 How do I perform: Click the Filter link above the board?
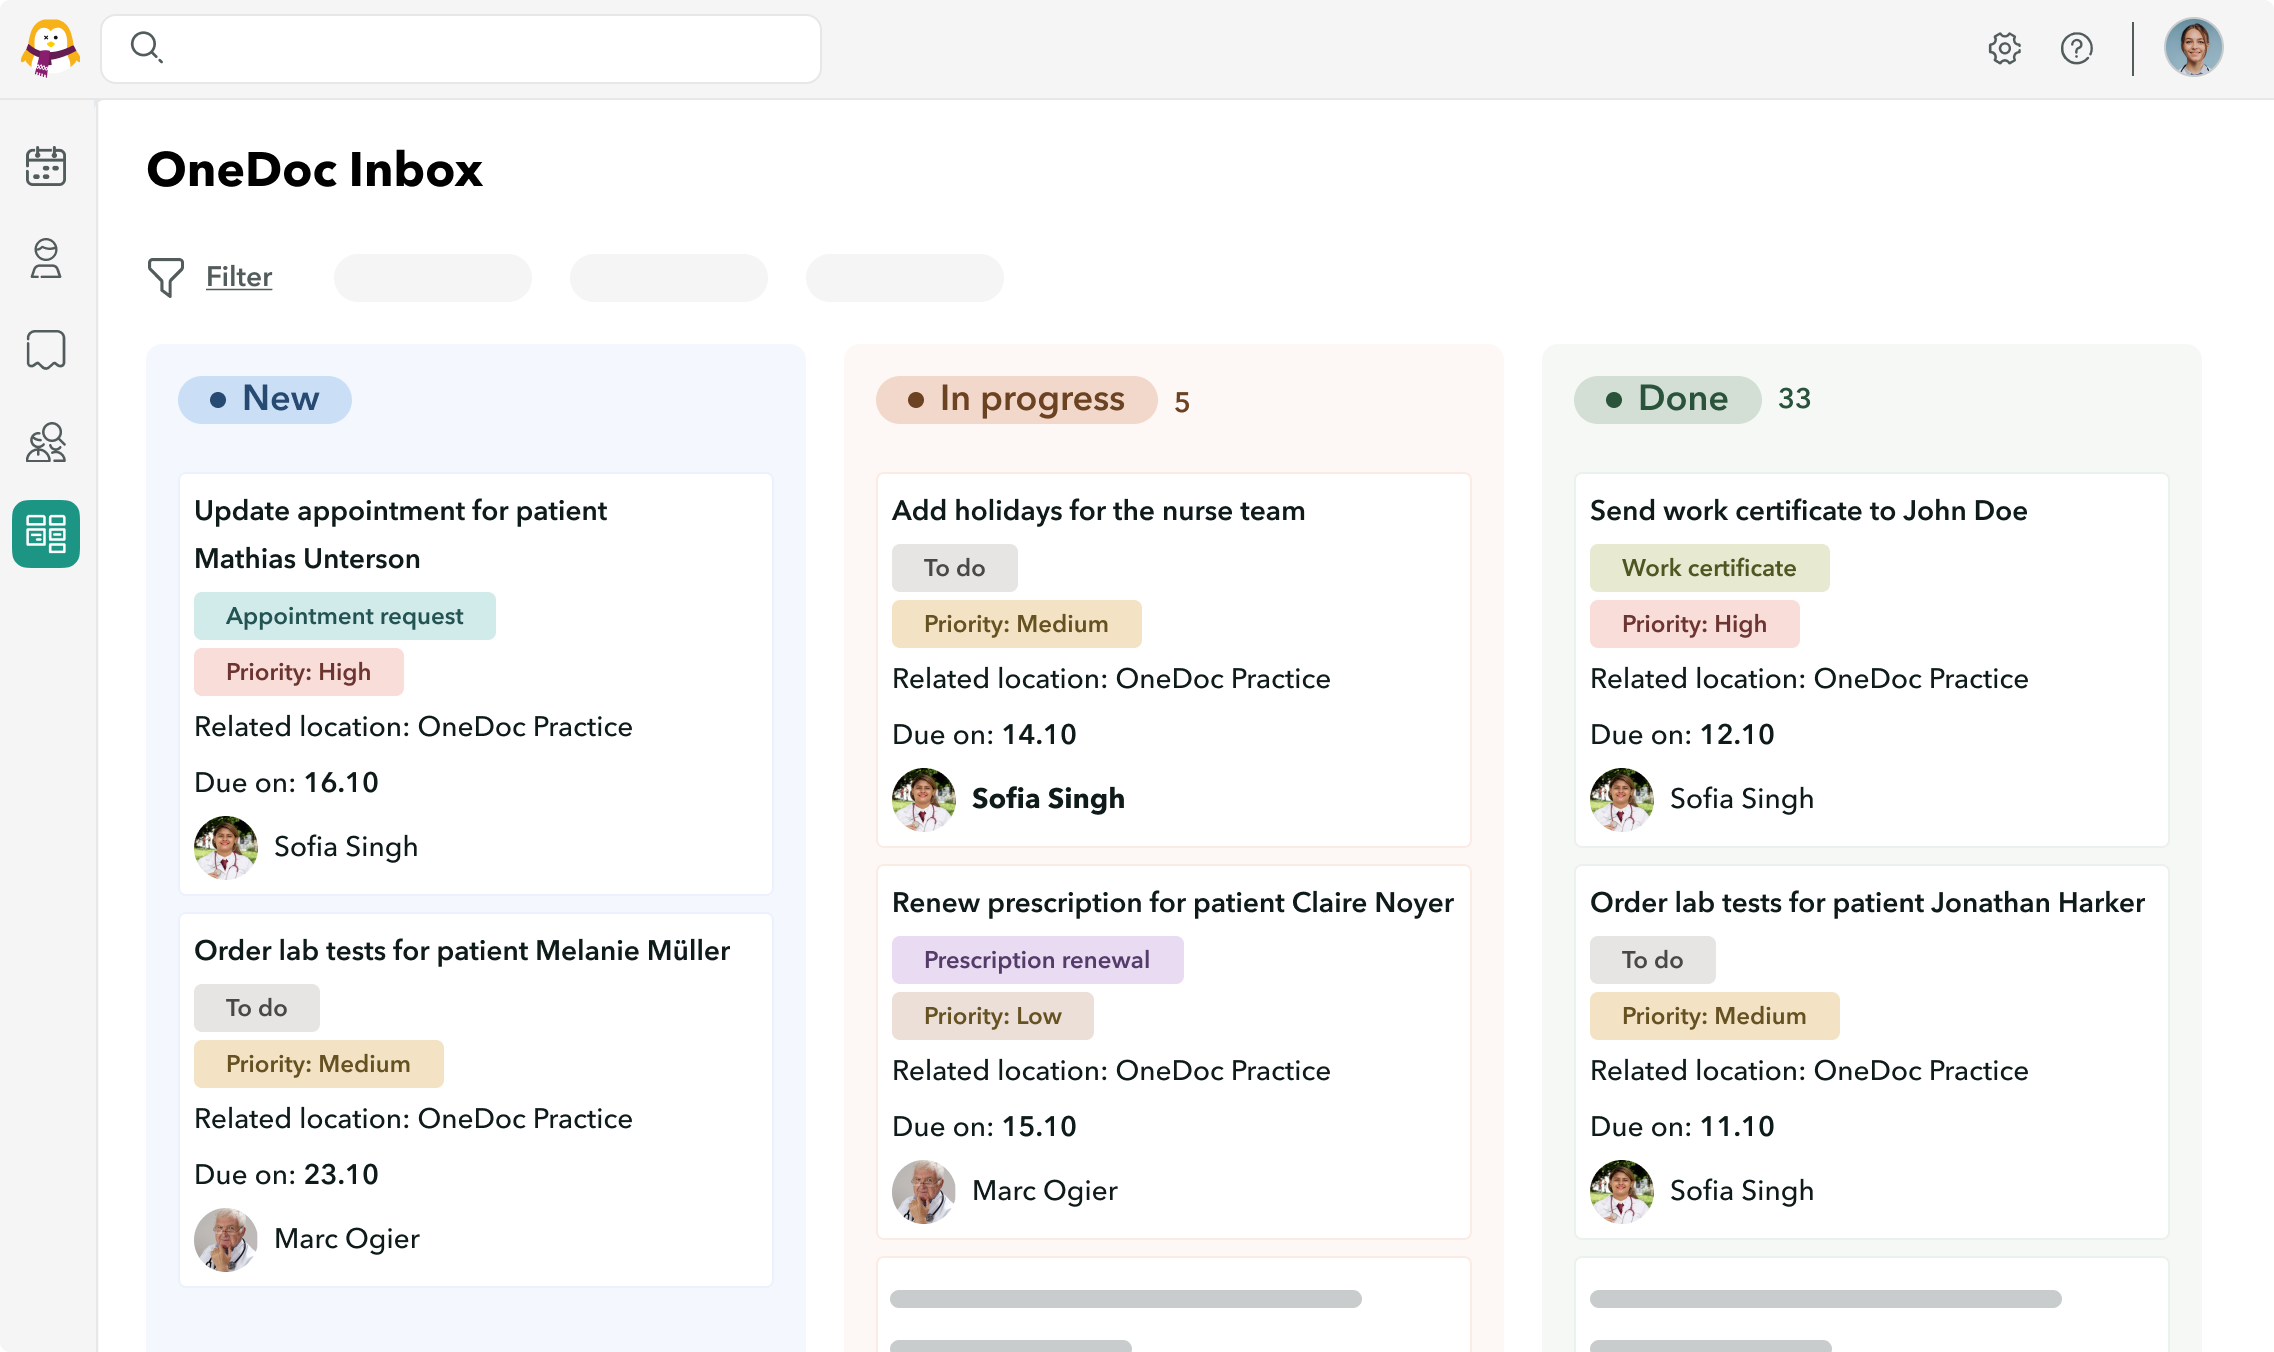click(x=238, y=277)
